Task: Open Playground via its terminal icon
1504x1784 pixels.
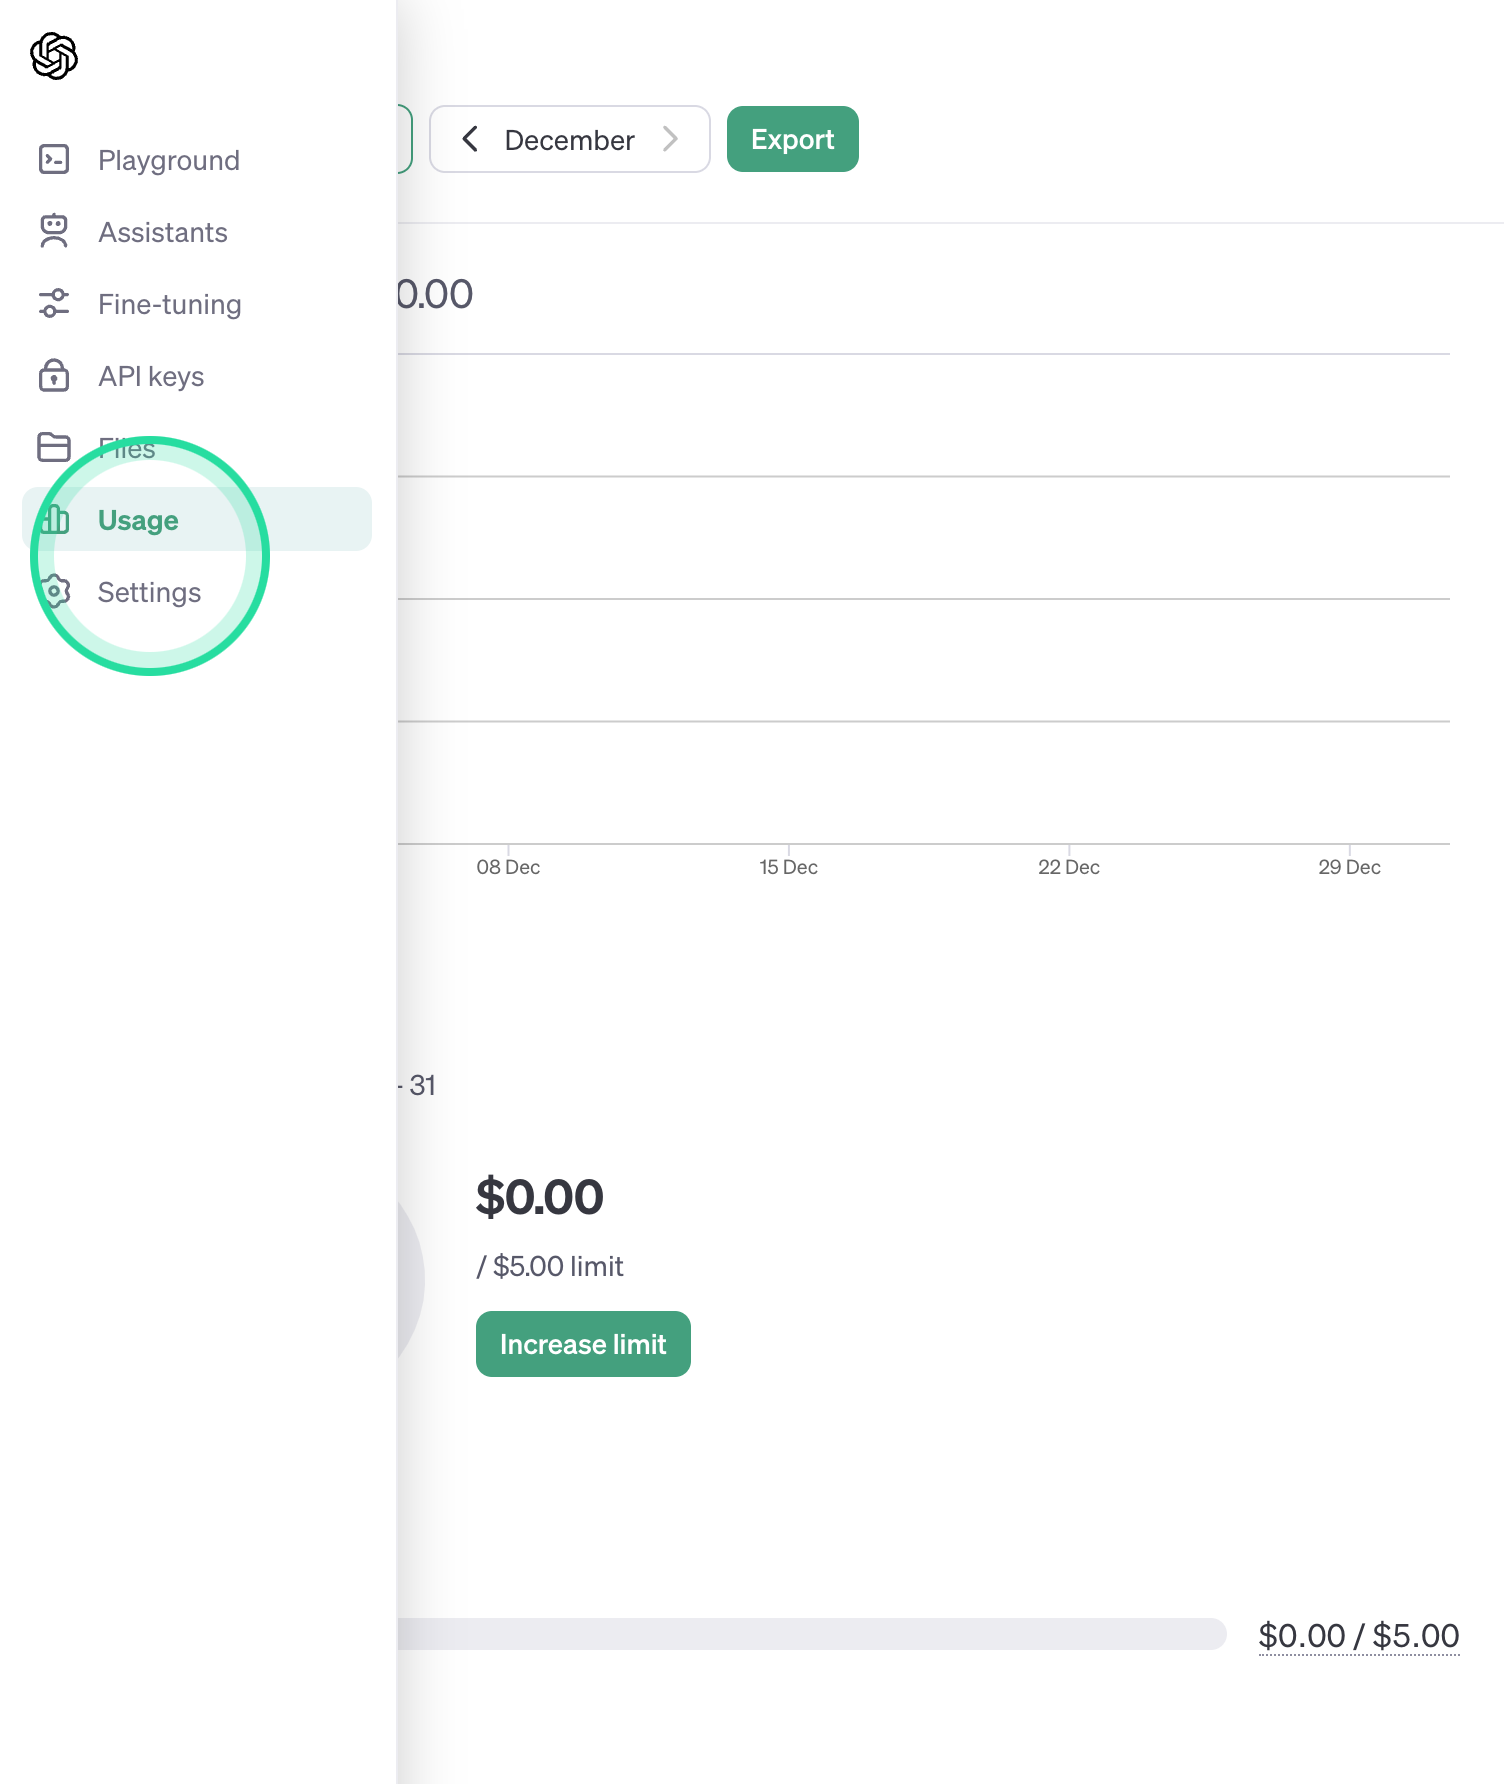Action: click(54, 159)
